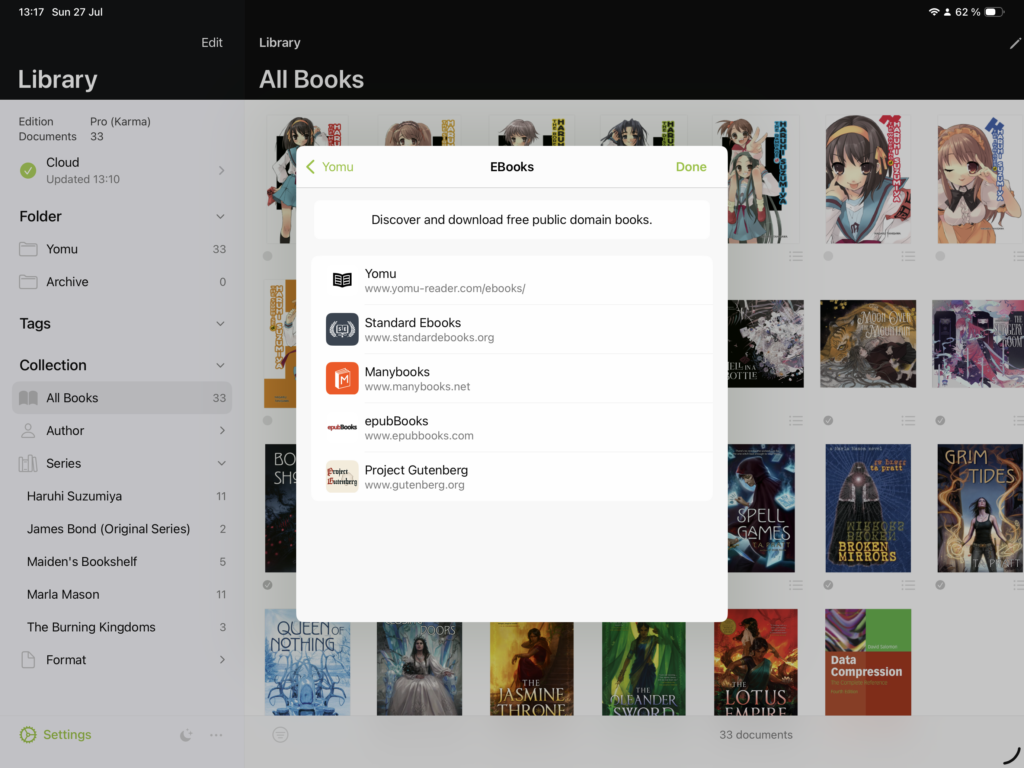This screenshot has height=768, width=1024.
Task: Open list menu icon under Broken Mirrors
Action: pyautogui.click(x=908, y=585)
